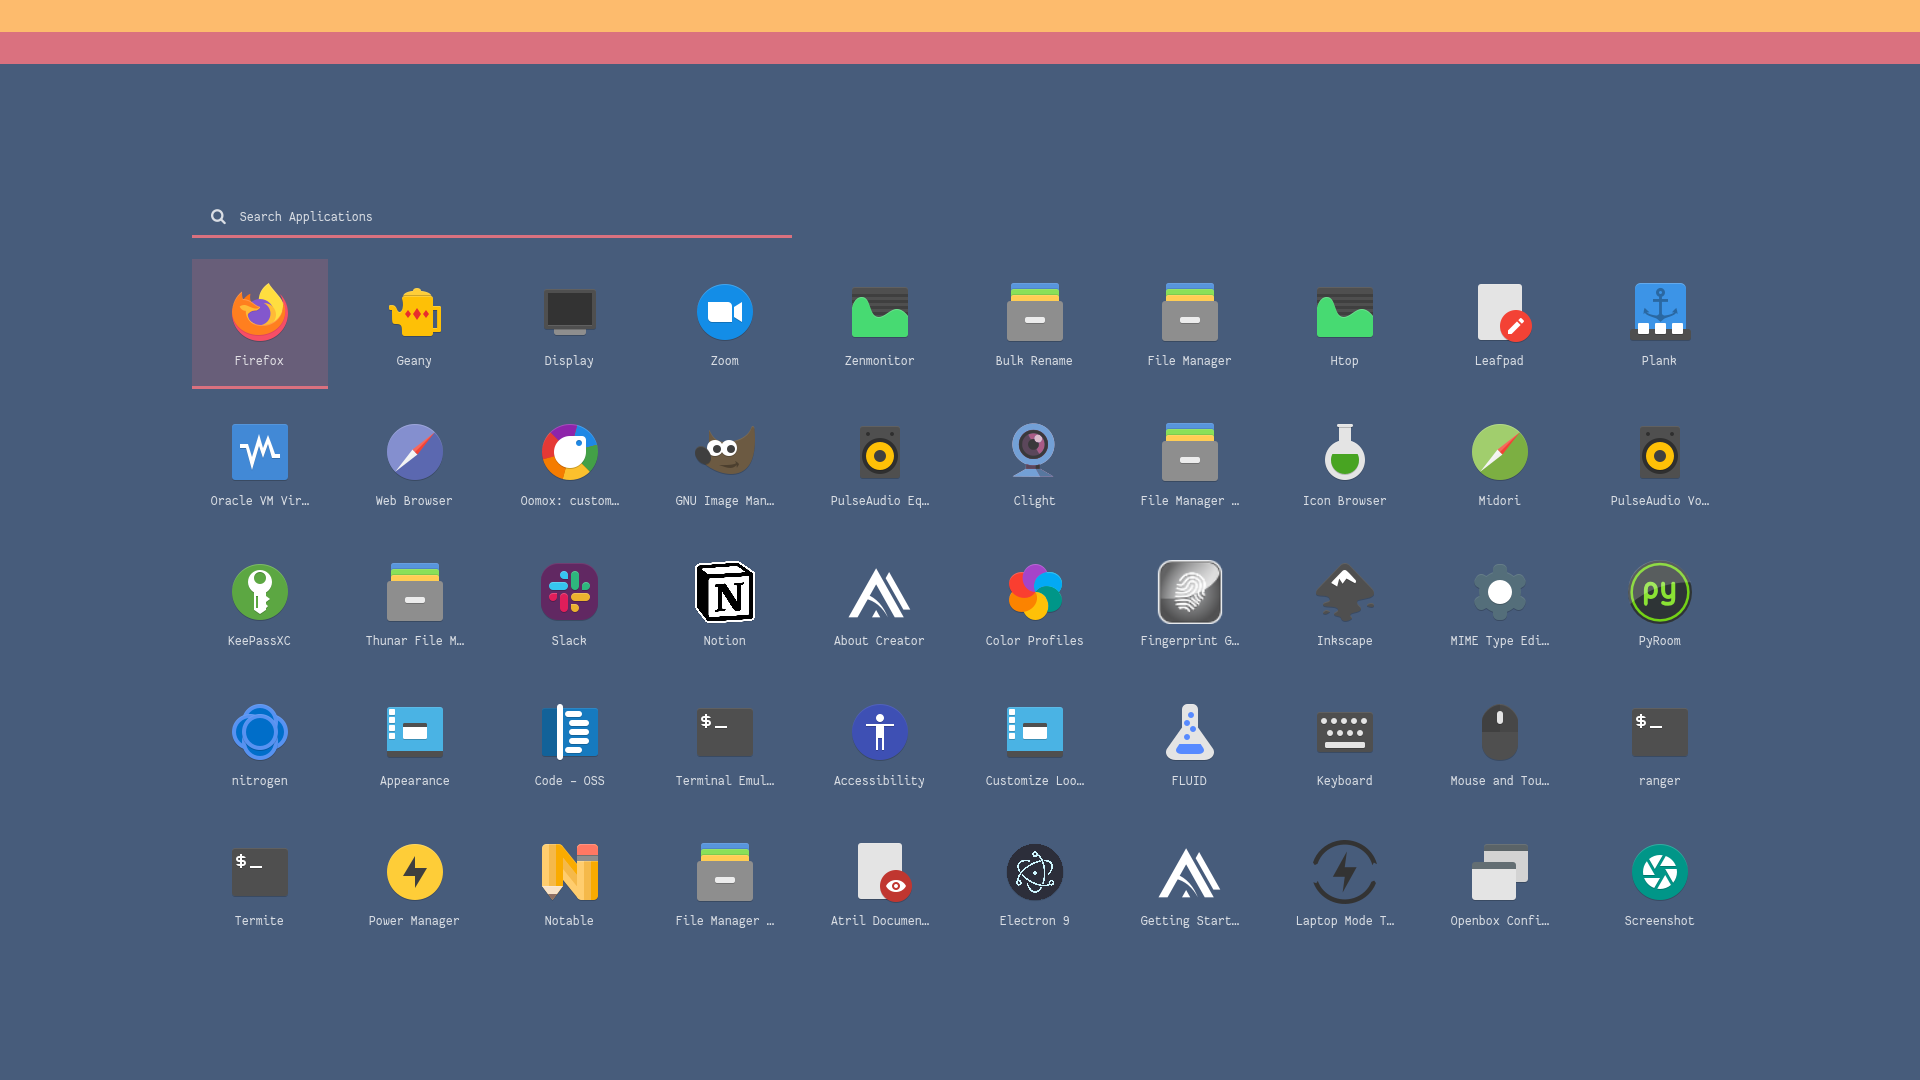Open the PyRoom writing app

pyautogui.click(x=1659, y=602)
